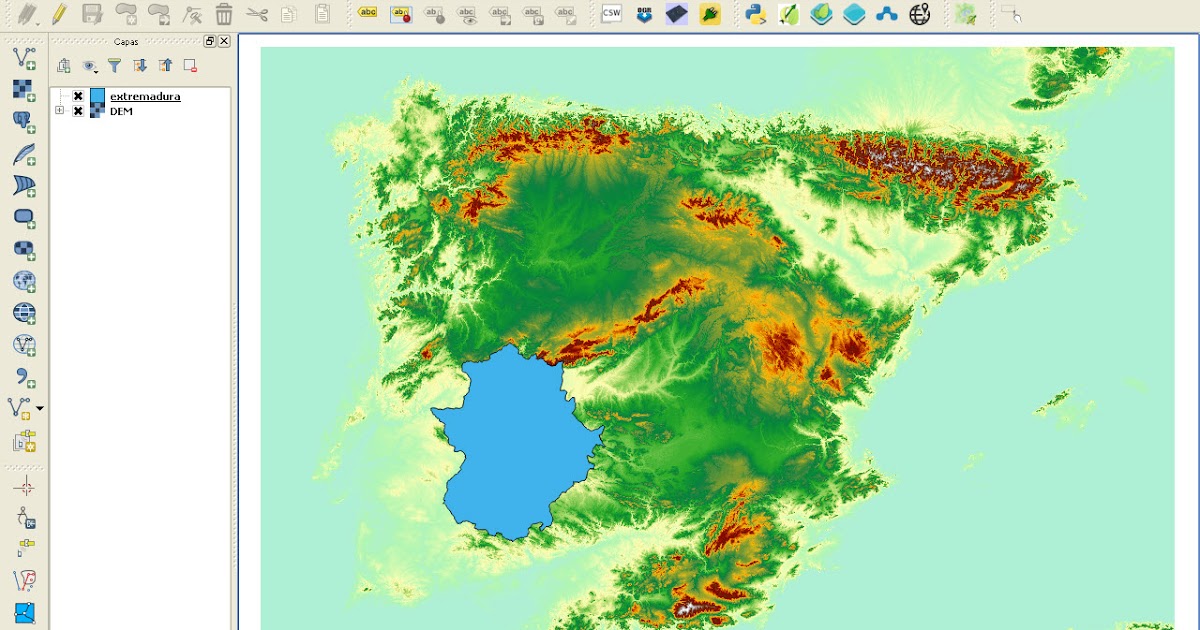This screenshot has width=1200, height=630.
Task: Toggle layer labeling with the yellow abc icon
Action: click(x=365, y=14)
